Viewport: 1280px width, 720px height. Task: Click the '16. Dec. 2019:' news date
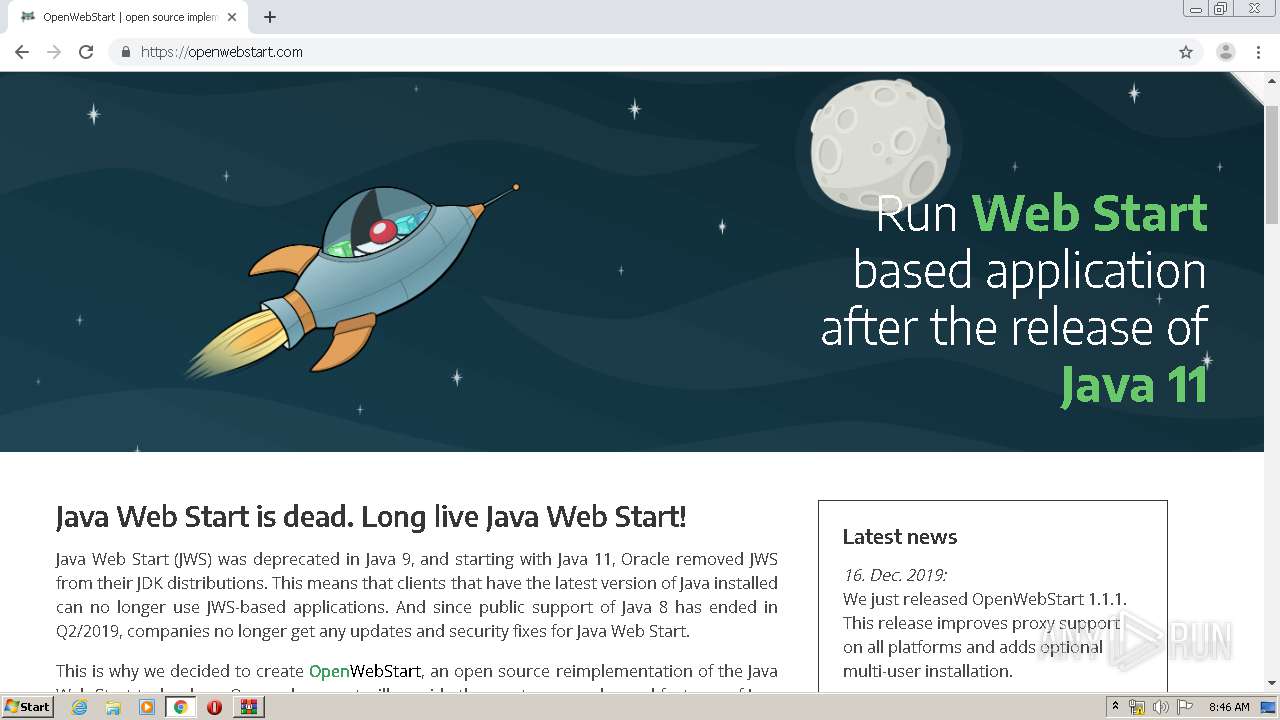tap(895, 575)
